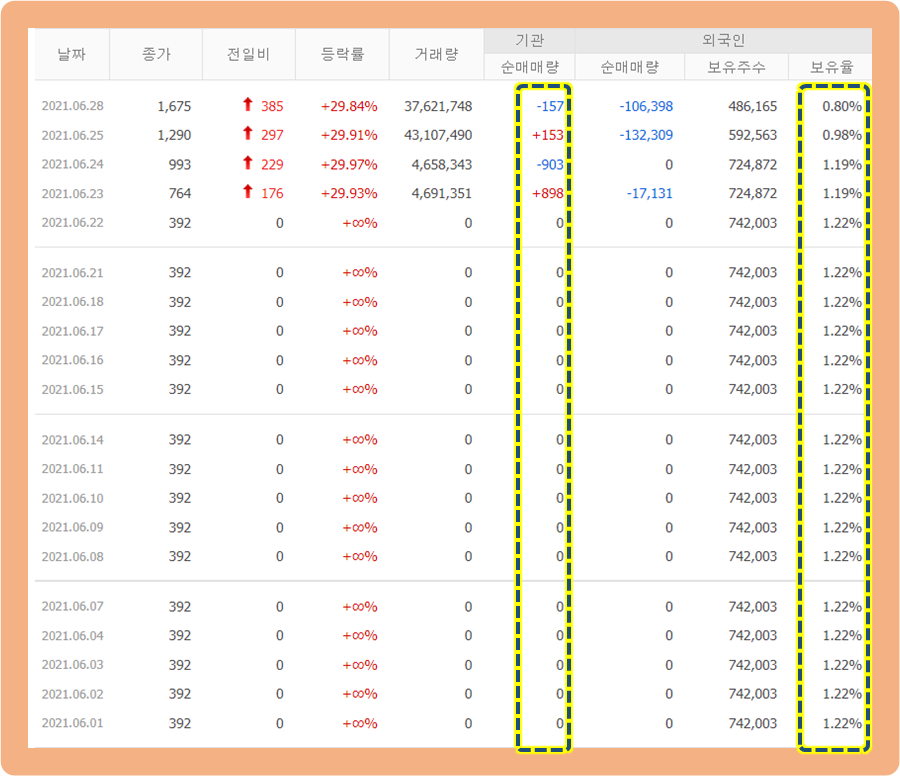The image size is (900, 776).
Task: Click the 기관 group header
Action: (x=529, y=40)
